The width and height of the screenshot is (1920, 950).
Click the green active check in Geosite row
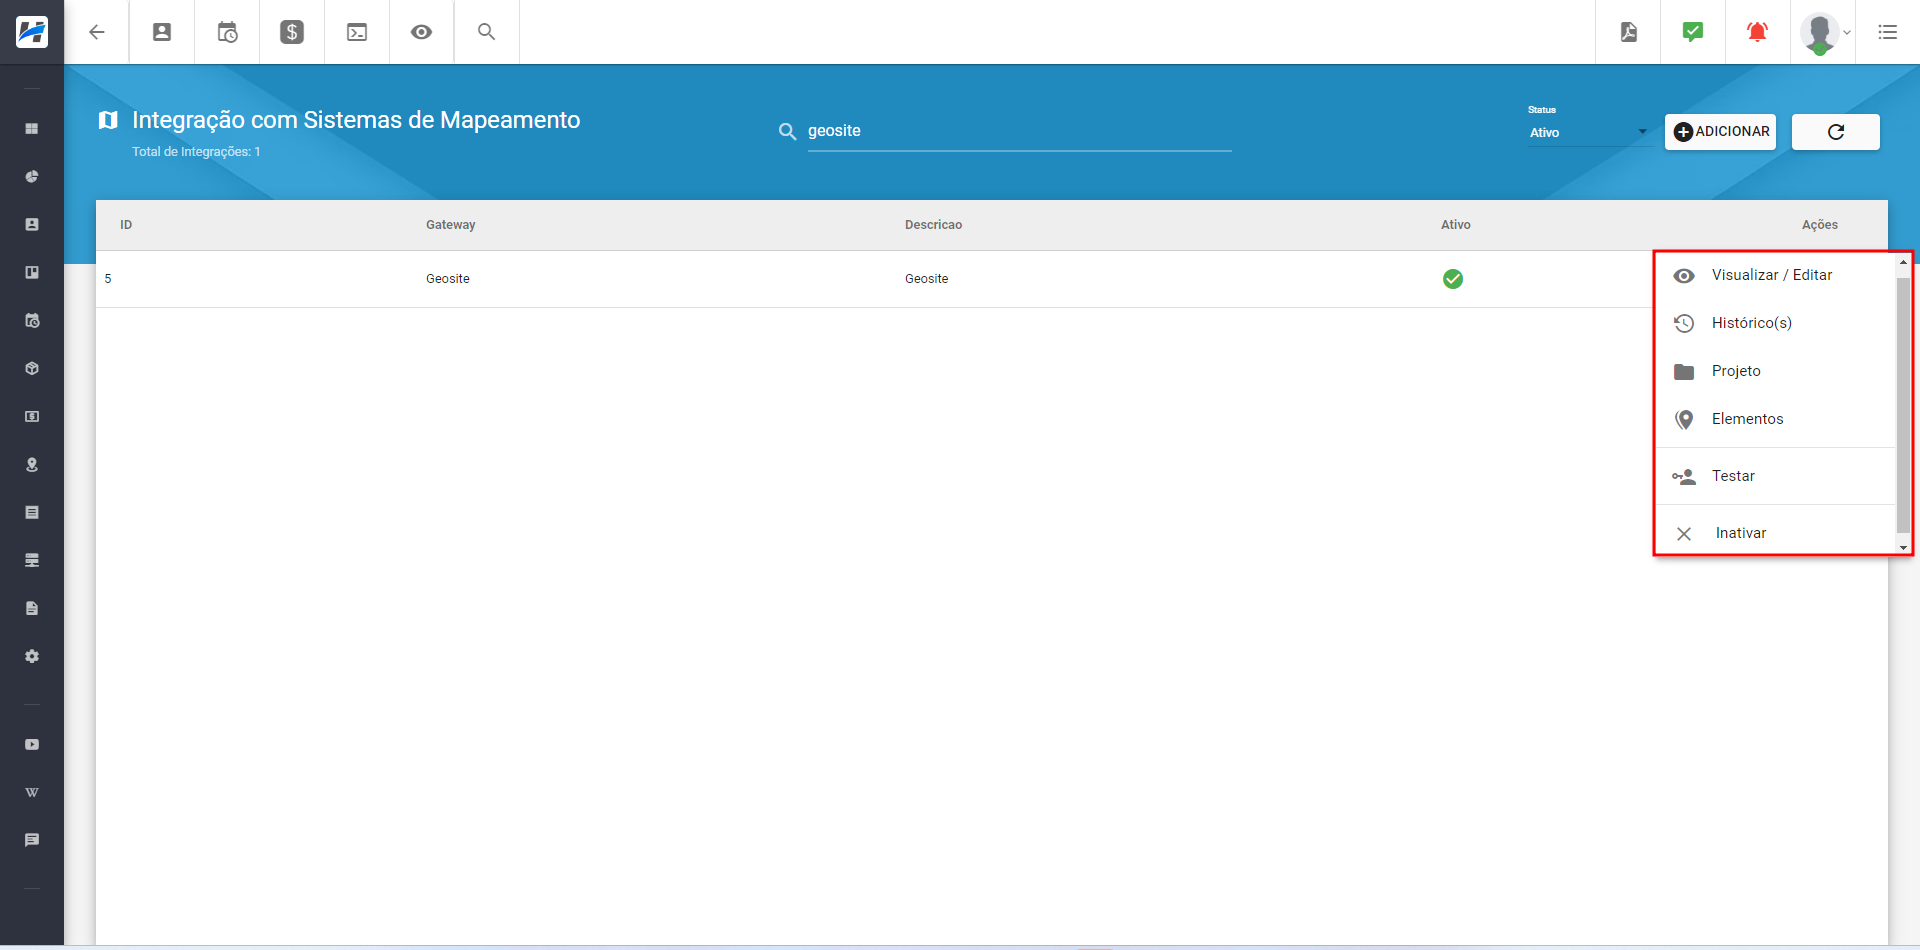click(1453, 279)
